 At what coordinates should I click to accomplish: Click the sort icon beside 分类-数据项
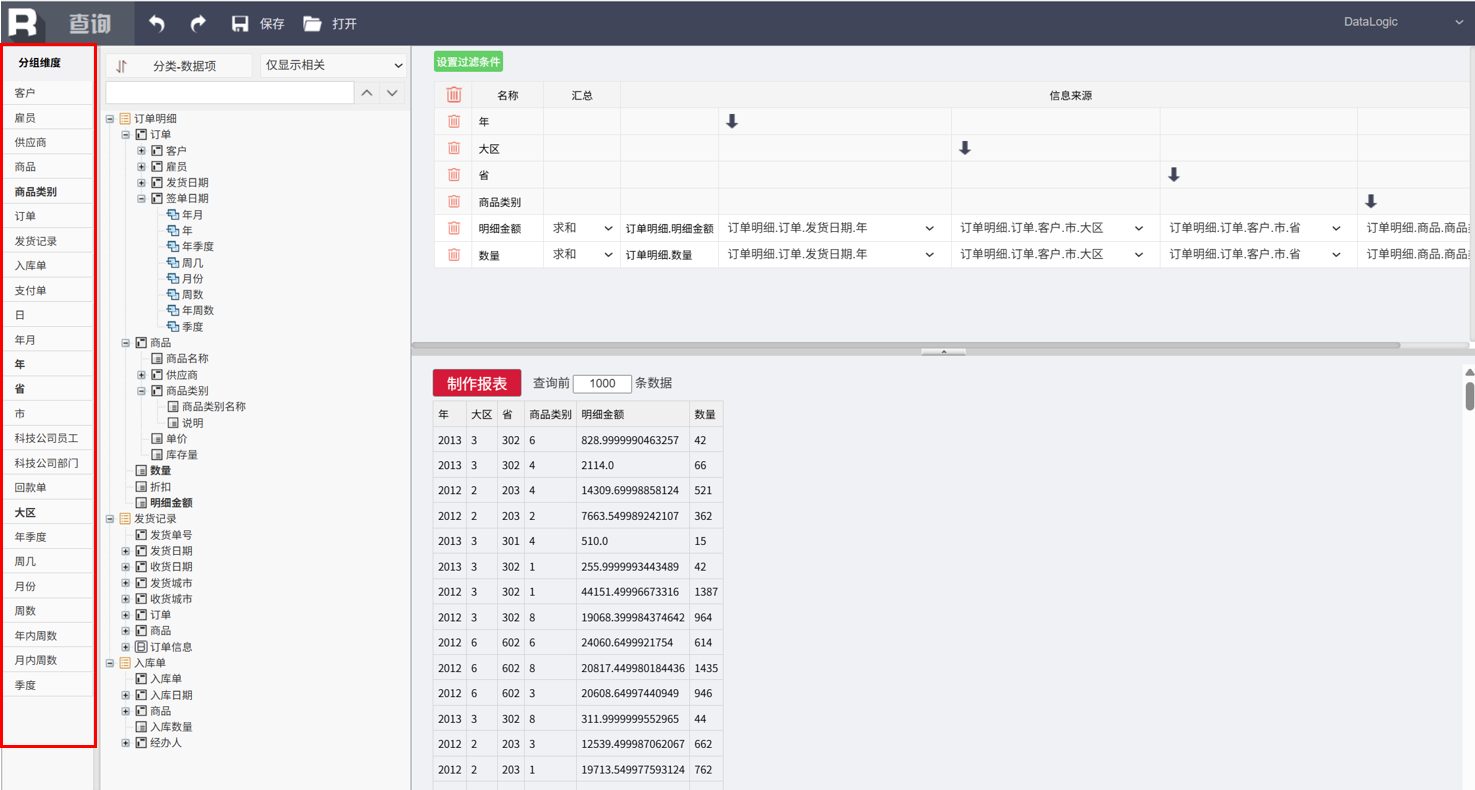122,66
